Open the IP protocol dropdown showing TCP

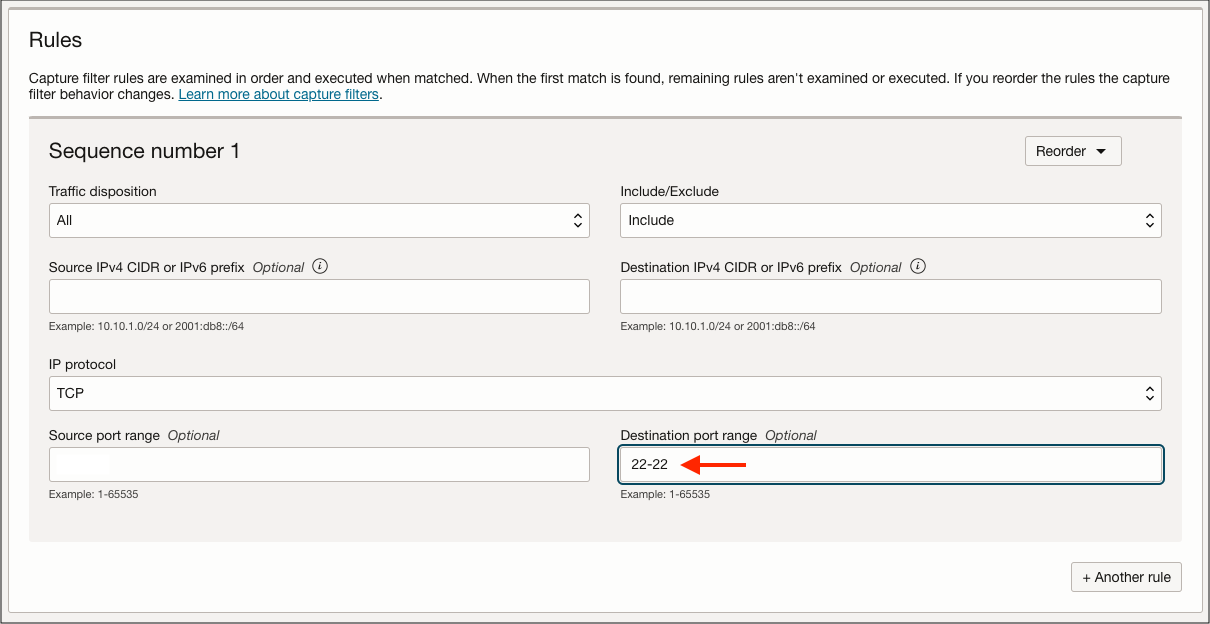[x=605, y=393]
